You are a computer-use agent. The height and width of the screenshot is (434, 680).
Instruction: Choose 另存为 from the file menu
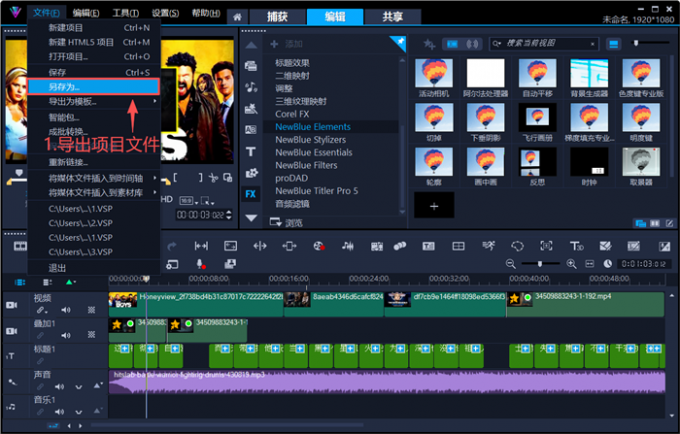tap(94, 87)
